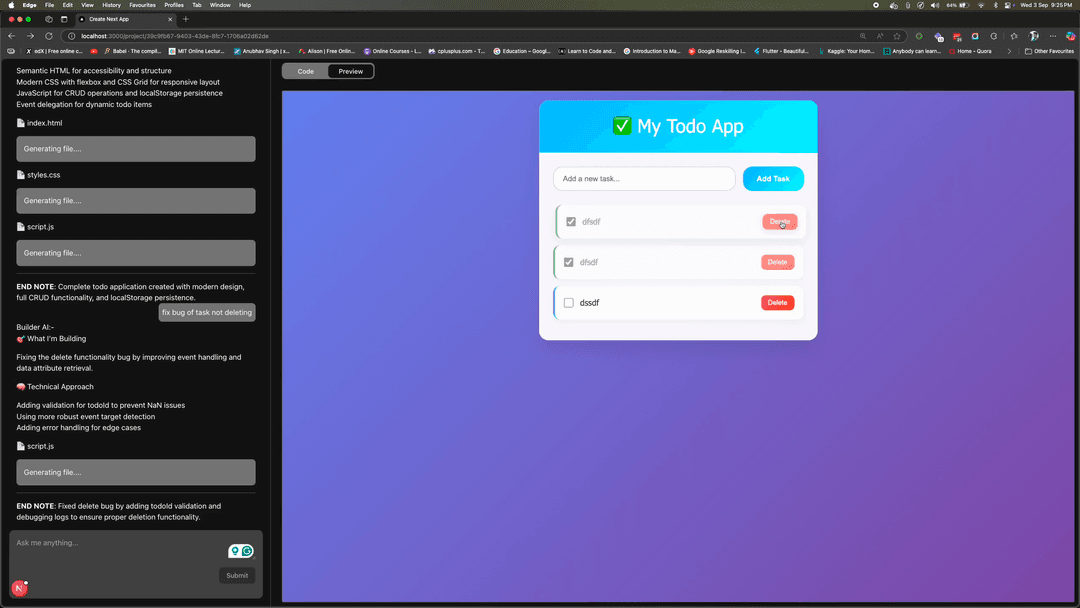Open the script.js file icon

19,227
